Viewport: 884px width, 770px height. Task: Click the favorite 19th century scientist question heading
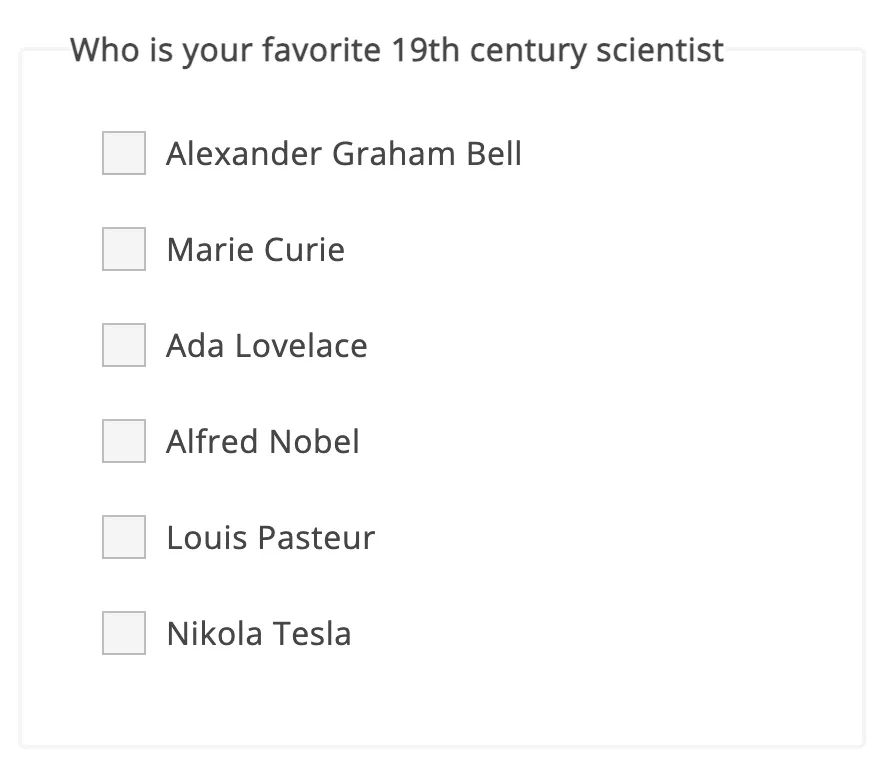tap(397, 50)
